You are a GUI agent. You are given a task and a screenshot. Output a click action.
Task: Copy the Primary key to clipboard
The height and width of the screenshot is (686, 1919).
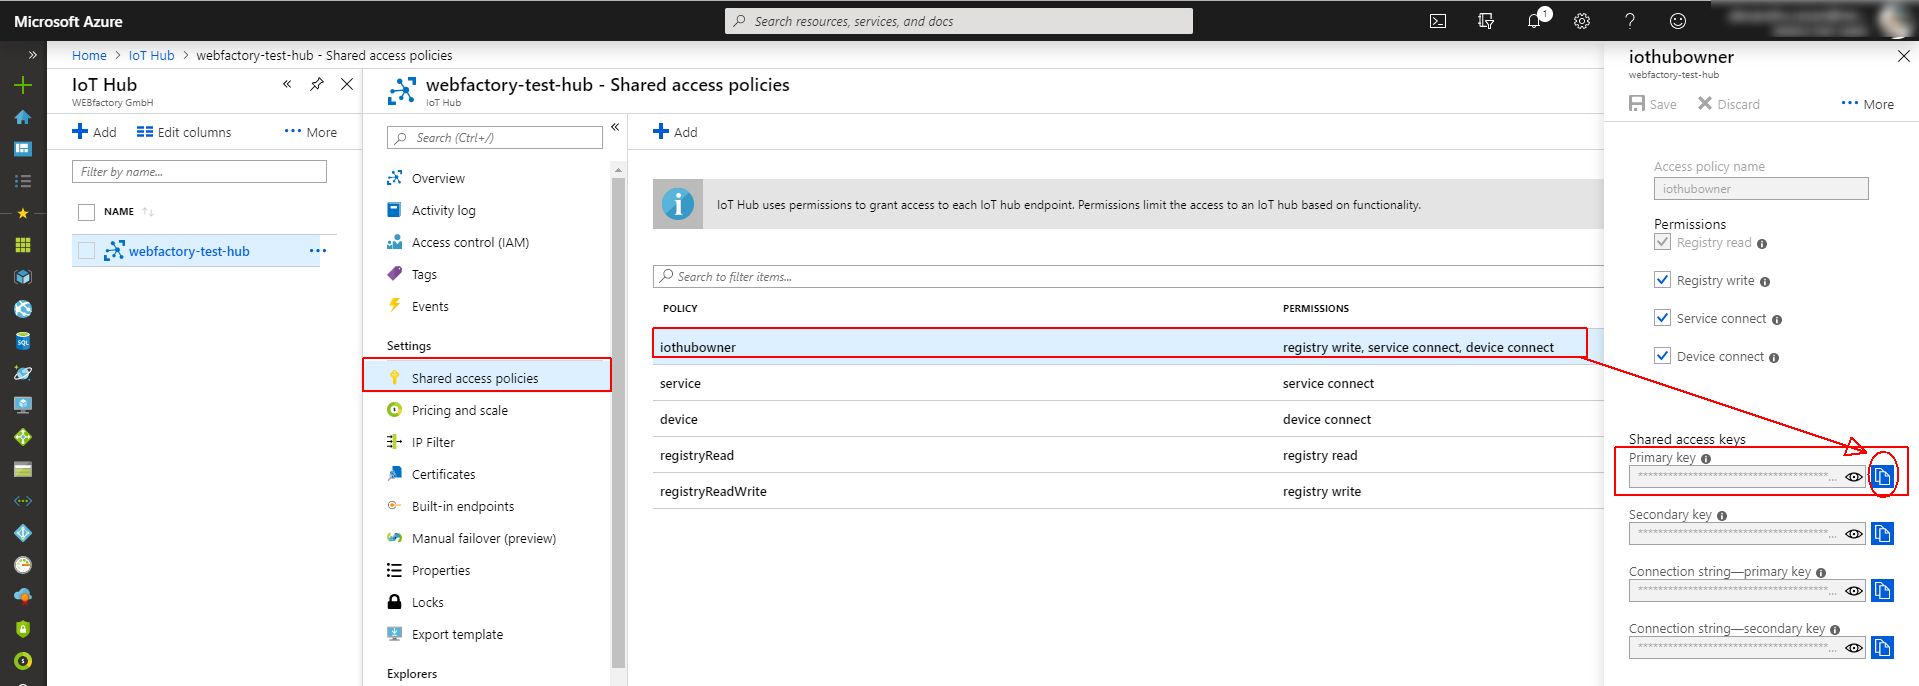click(1882, 476)
